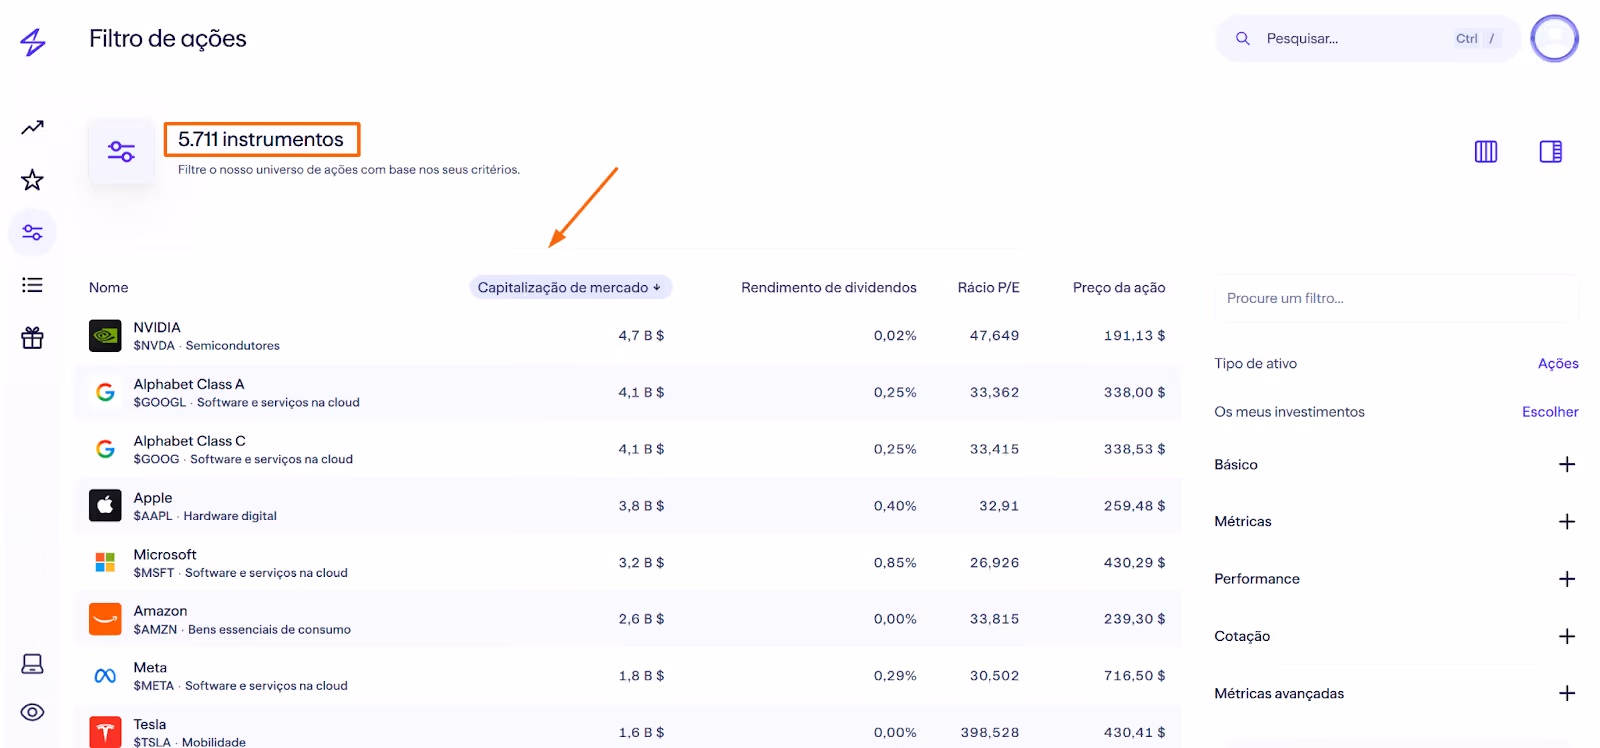Open the user profile avatar
Image resolution: width=1600 pixels, height=748 pixels.
tap(1554, 38)
